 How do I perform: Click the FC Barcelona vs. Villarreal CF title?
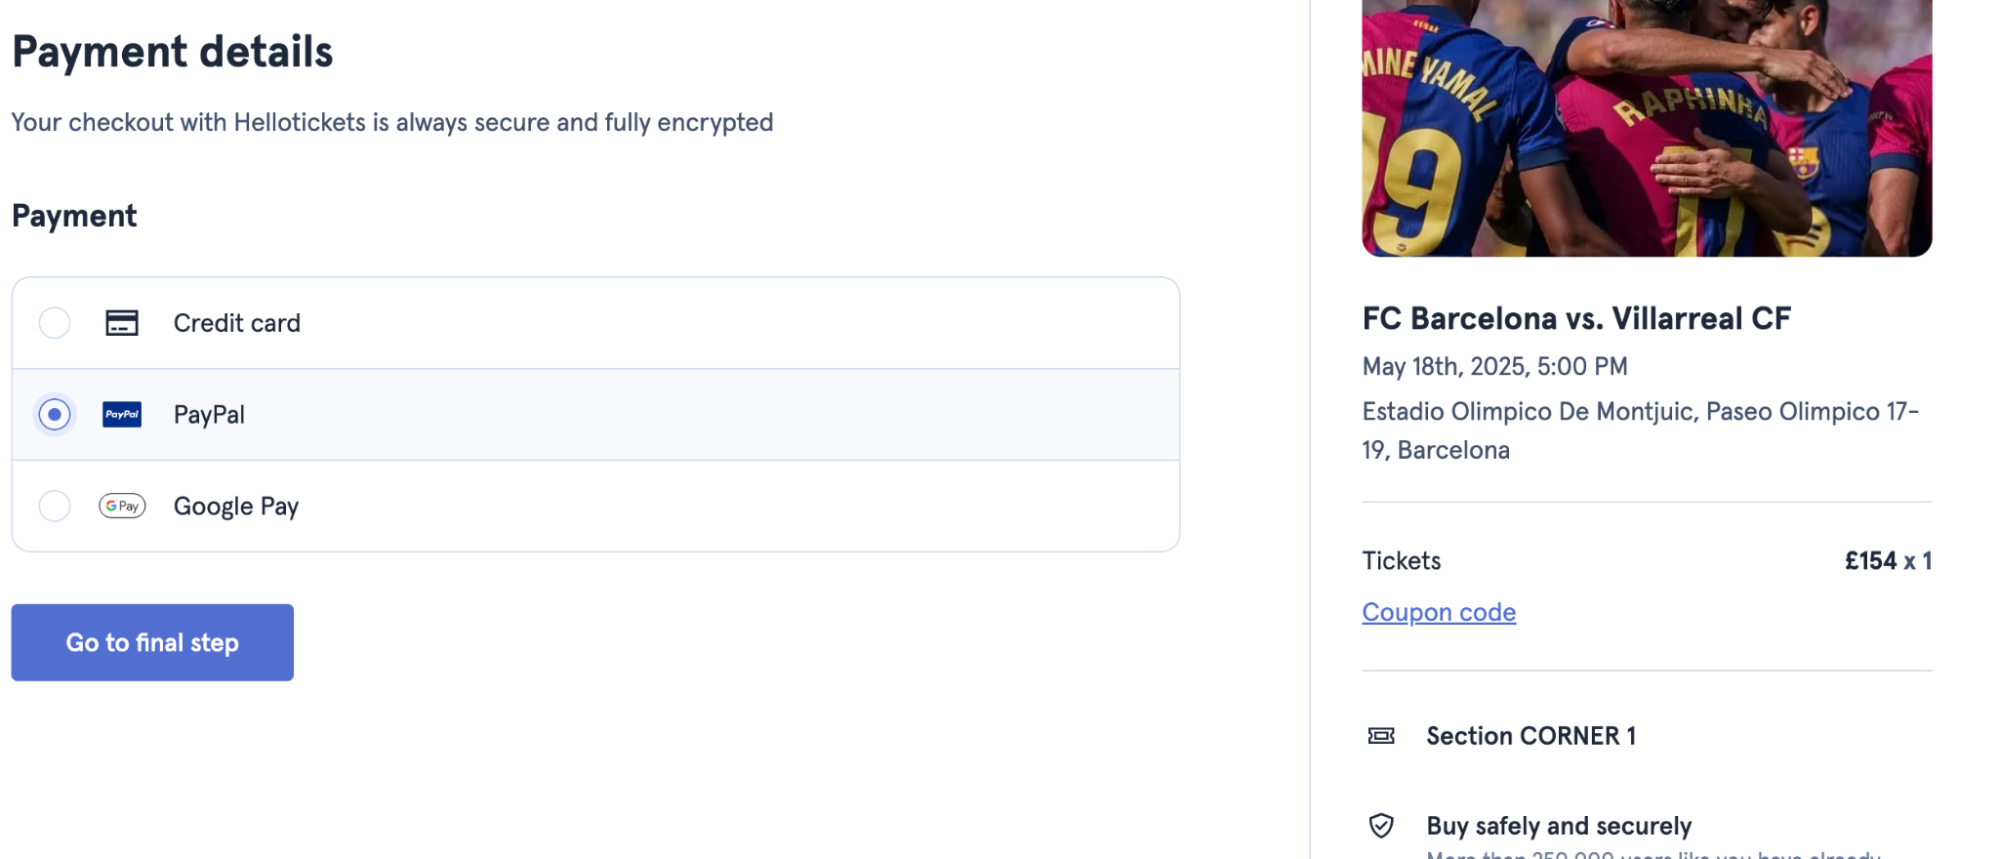point(1577,318)
